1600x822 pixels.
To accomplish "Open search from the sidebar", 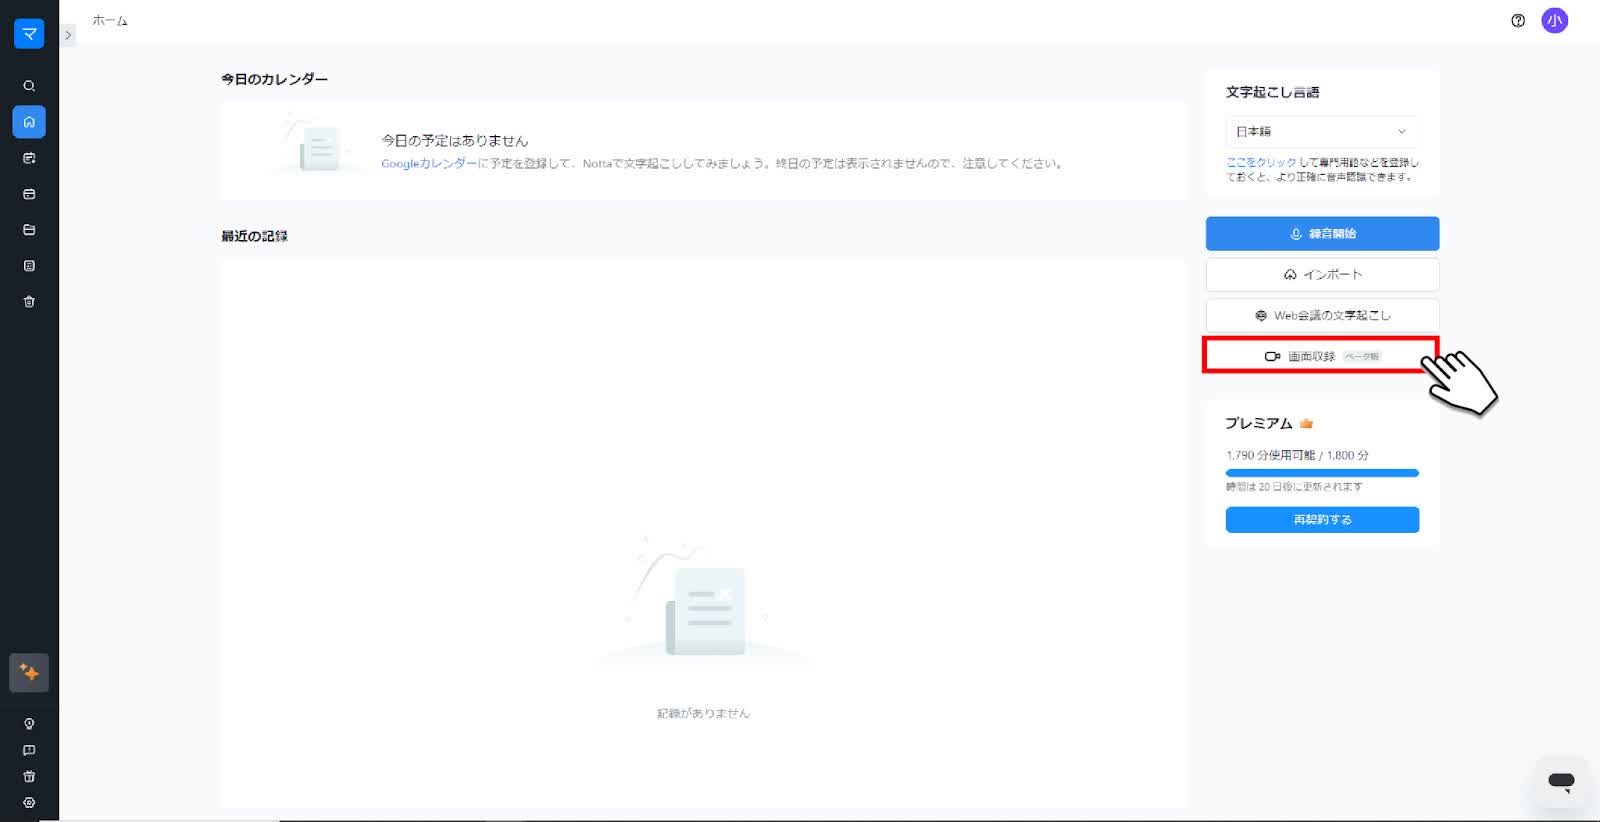I will (x=29, y=86).
